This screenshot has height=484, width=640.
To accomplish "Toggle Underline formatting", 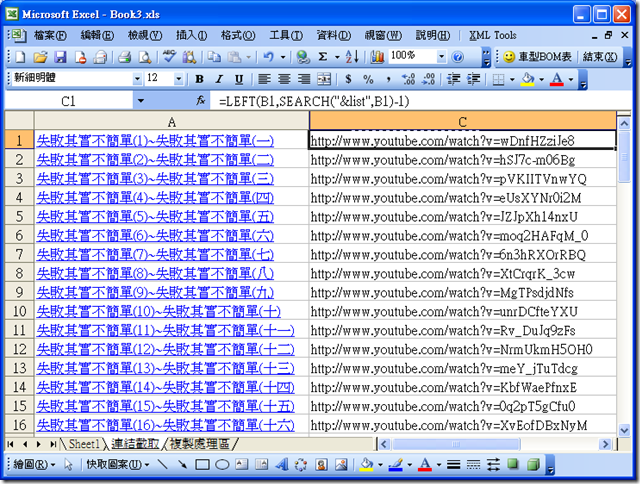I will (239, 79).
